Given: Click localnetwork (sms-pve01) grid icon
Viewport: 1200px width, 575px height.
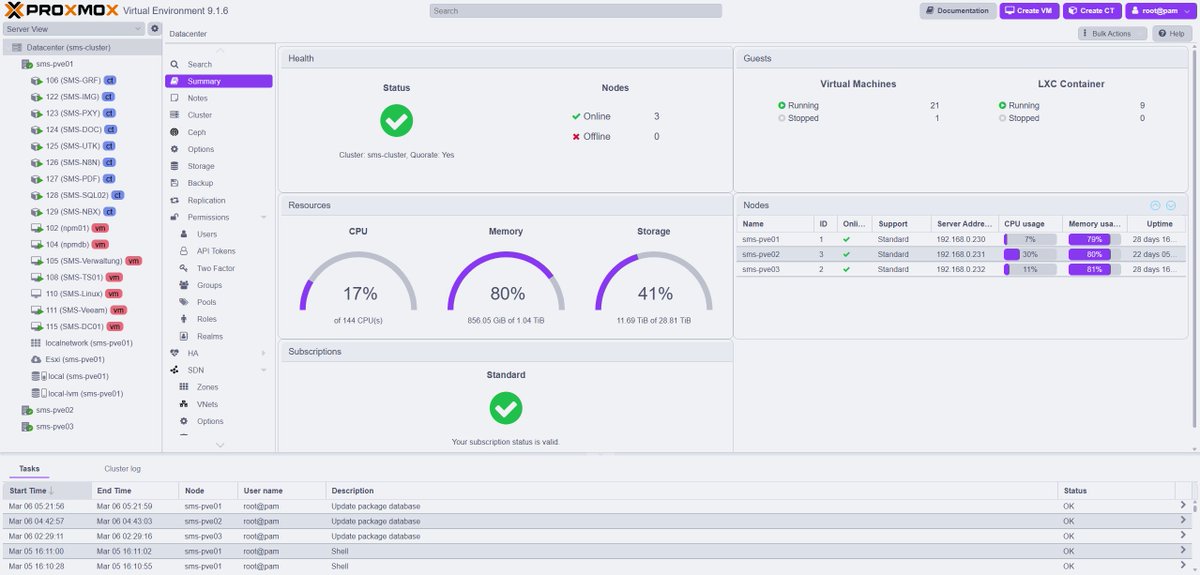Looking at the screenshot, I should 37,343.
